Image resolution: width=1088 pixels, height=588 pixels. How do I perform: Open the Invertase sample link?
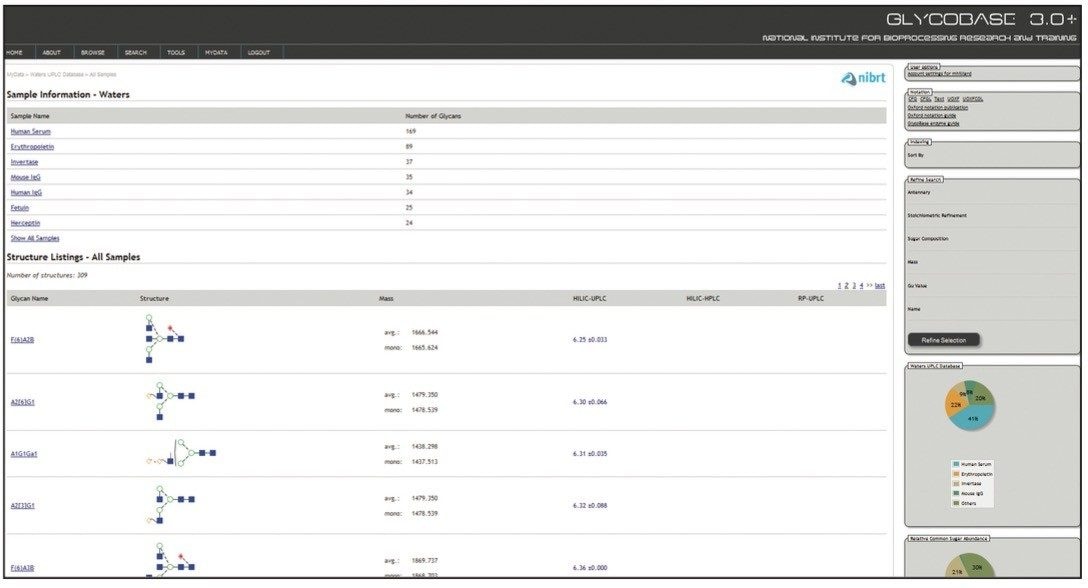tap(24, 162)
